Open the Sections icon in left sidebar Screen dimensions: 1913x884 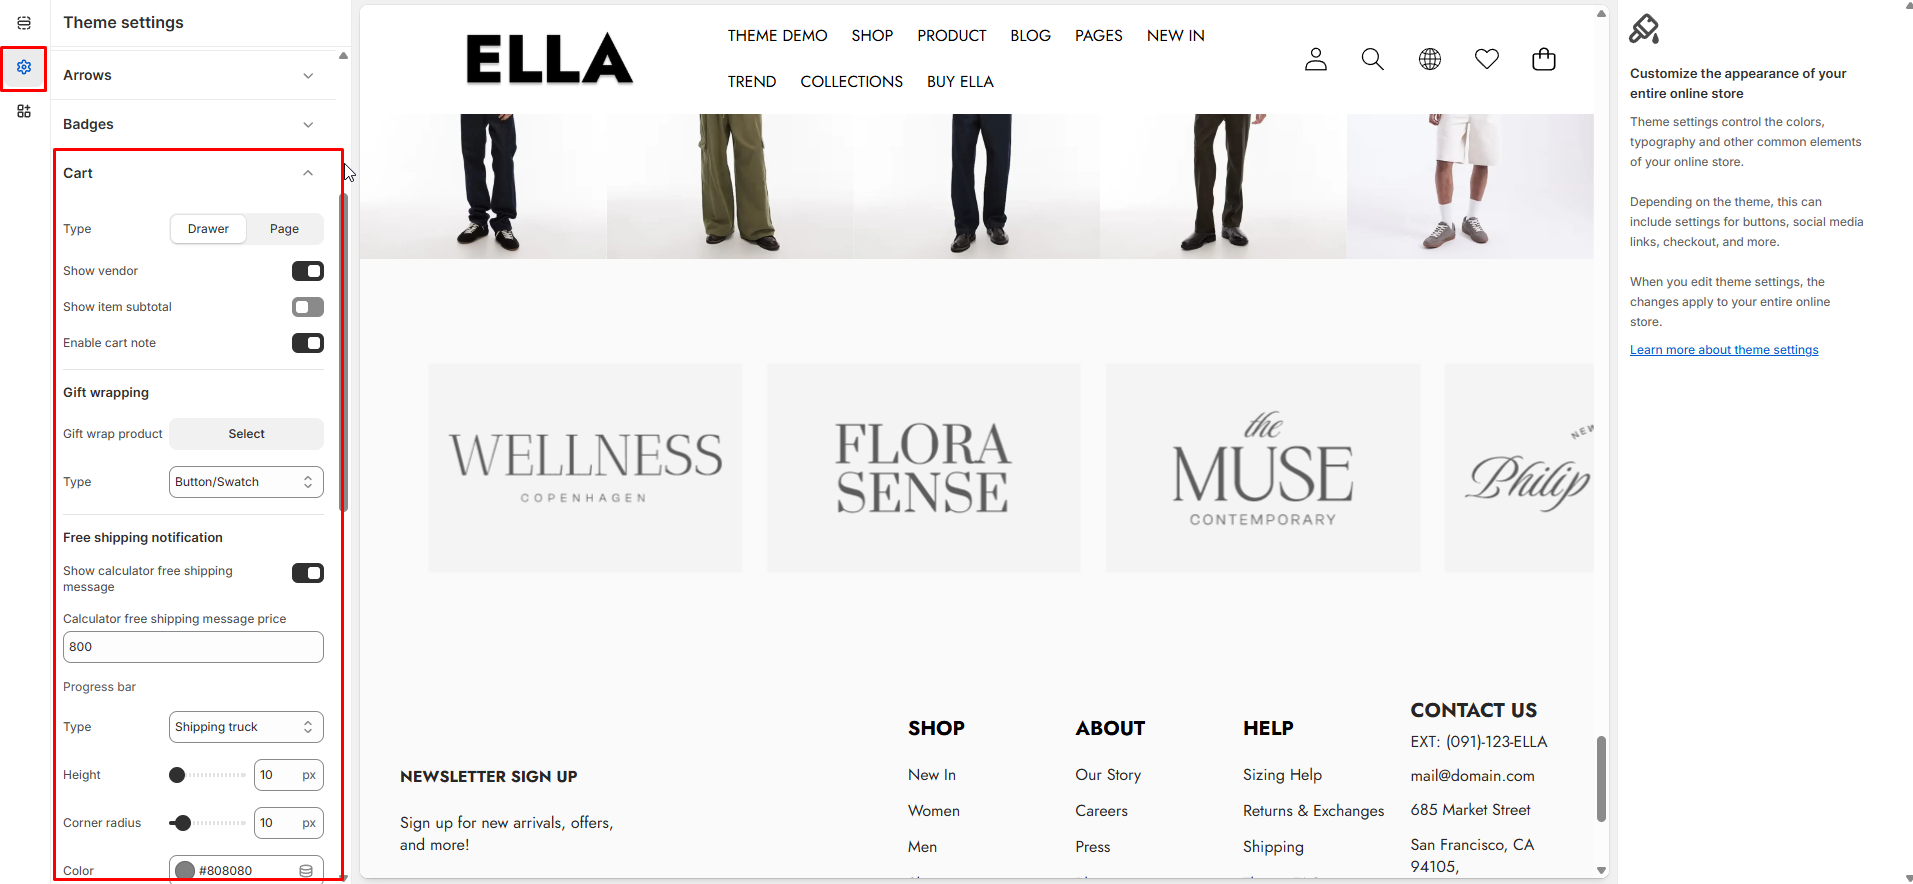pos(24,23)
